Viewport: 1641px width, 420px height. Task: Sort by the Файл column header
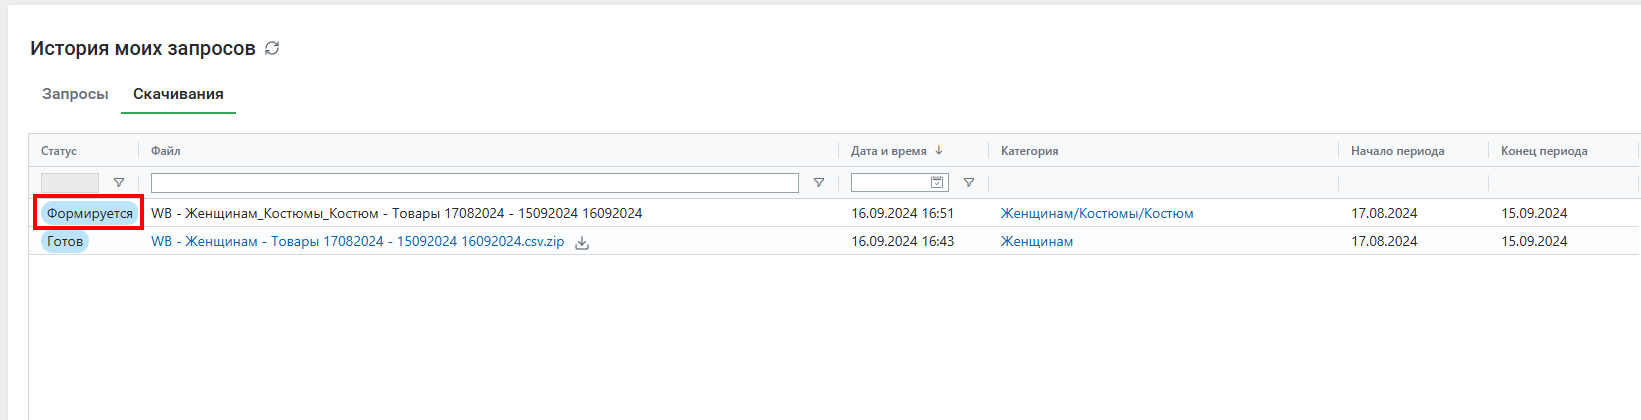pos(166,151)
